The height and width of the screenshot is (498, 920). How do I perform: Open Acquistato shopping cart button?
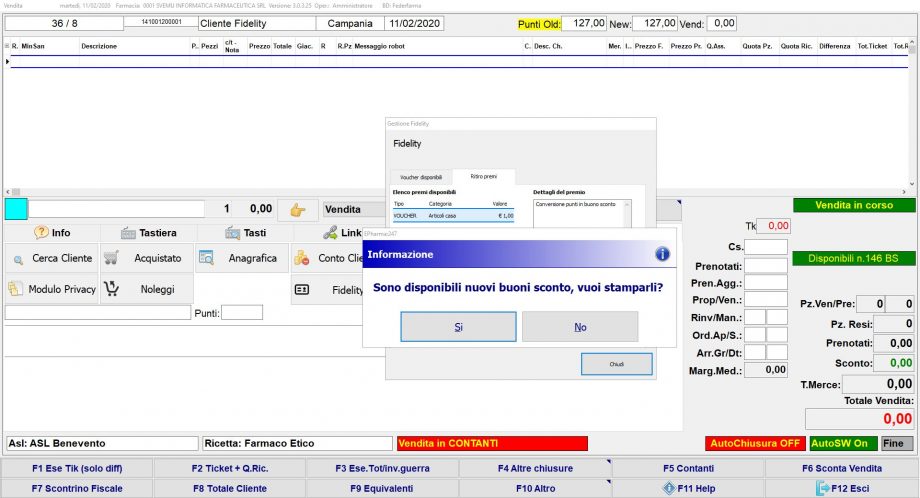(x=146, y=258)
